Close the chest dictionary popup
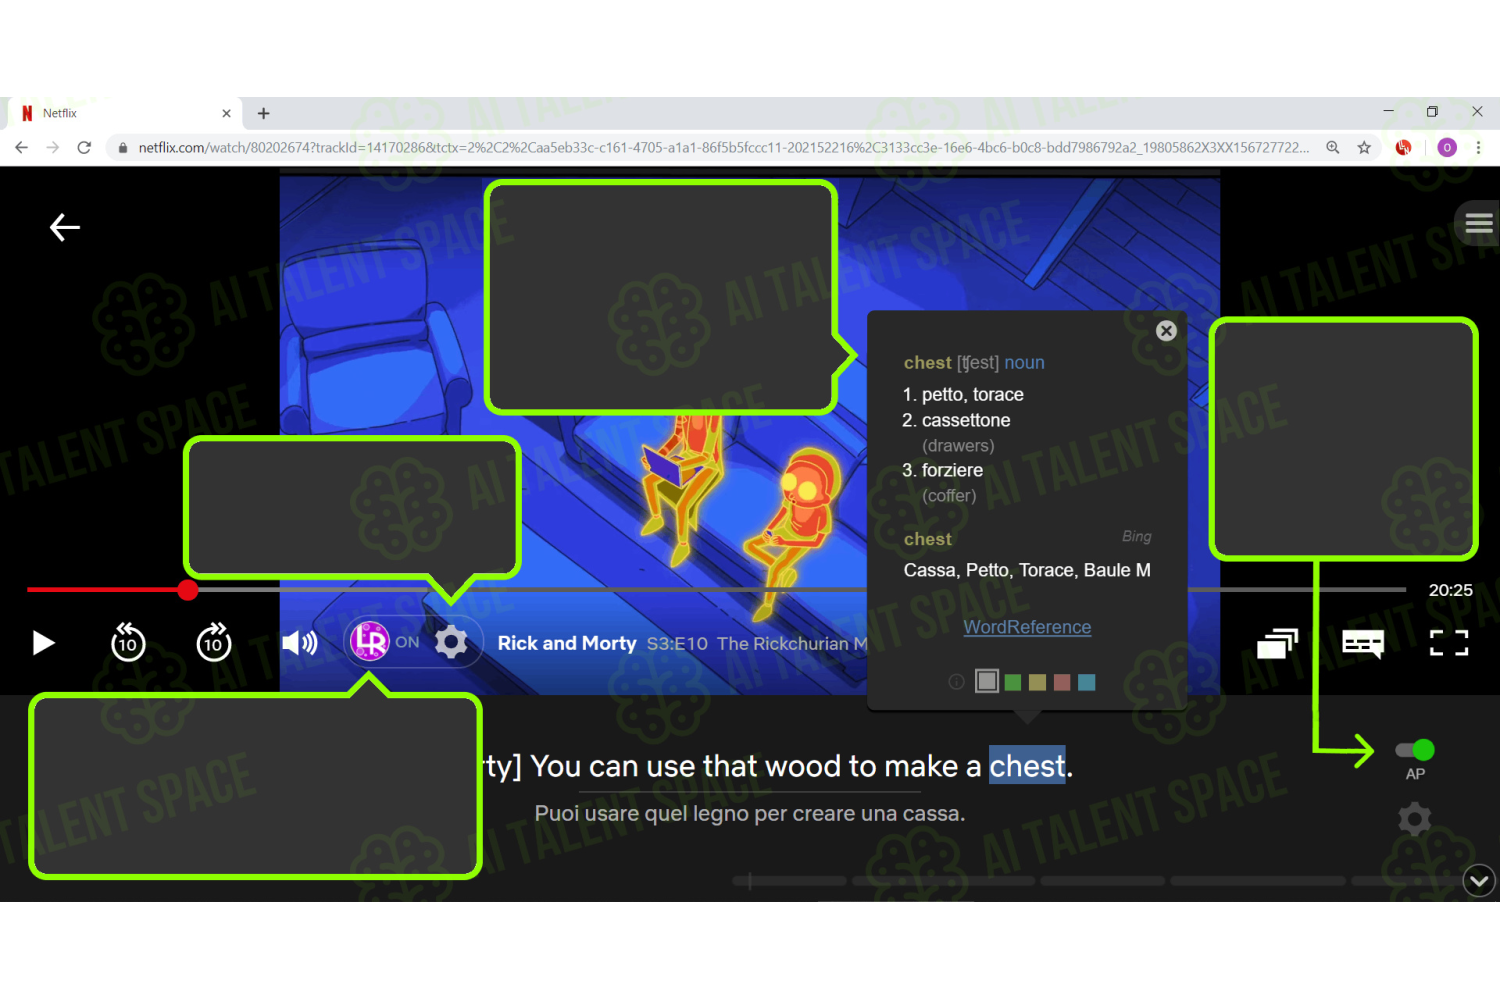This screenshot has height=1000, width=1500. pos(1166,331)
